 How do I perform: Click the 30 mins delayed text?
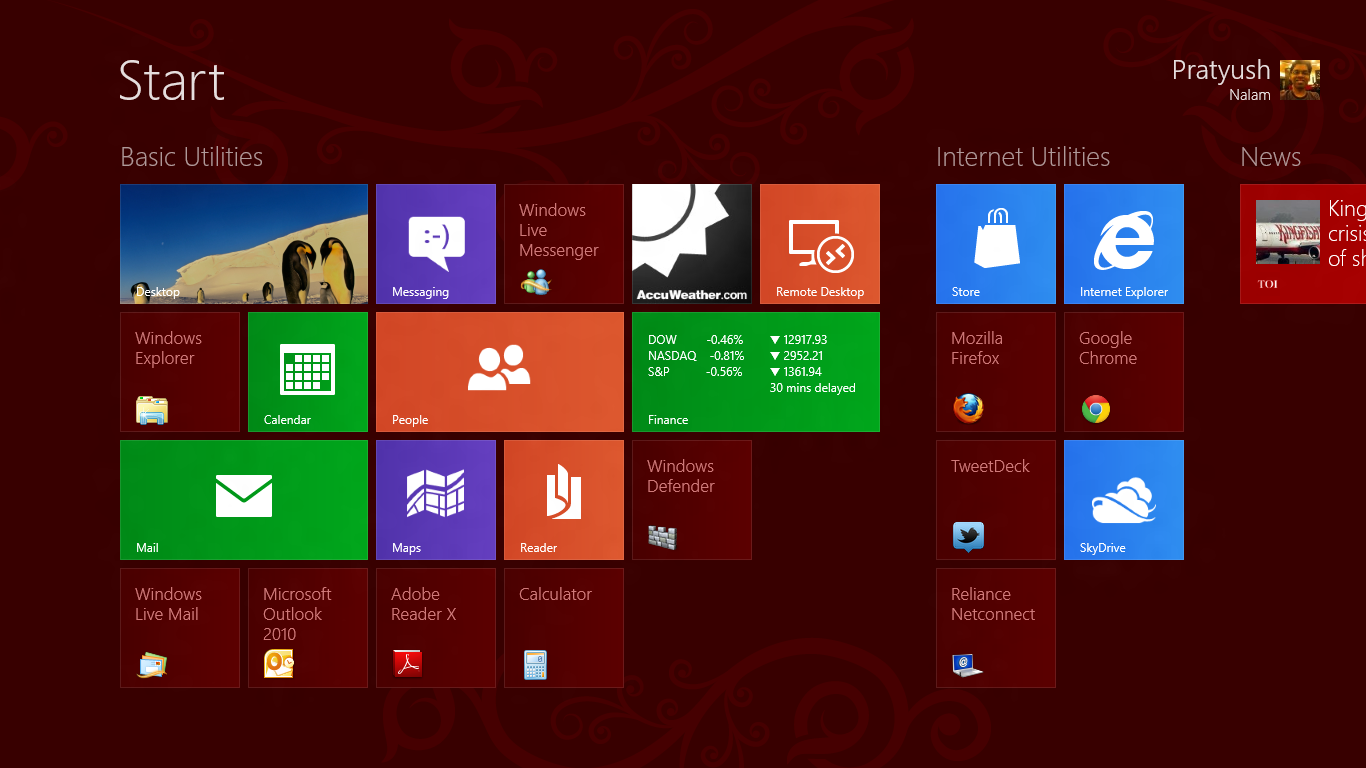click(812, 388)
